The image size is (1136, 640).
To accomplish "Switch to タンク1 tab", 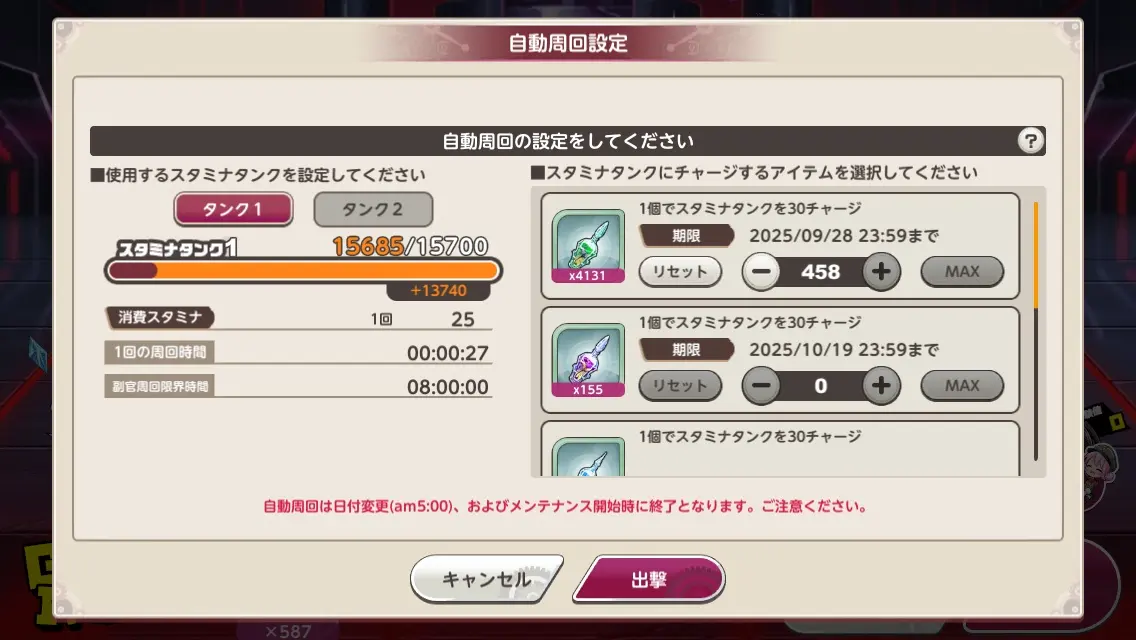I will click(233, 209).
